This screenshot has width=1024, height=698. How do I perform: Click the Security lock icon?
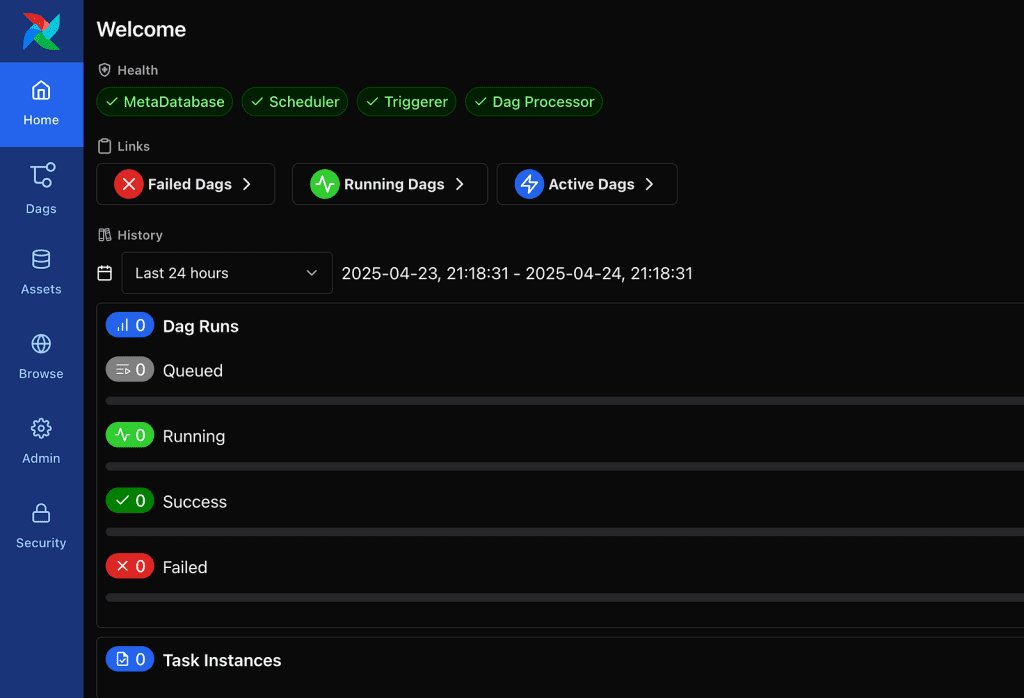[41, 513]
